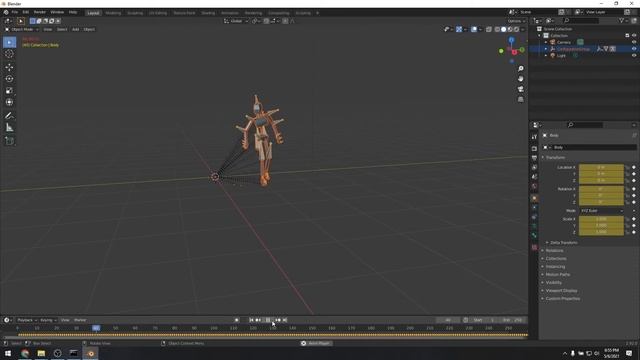640x360 pixels.
Task: Click the Blender logo menu icon
Action: point(6,12)
